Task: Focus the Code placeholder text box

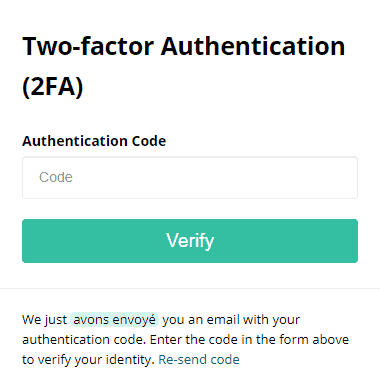Action: [x=190, y=178]
